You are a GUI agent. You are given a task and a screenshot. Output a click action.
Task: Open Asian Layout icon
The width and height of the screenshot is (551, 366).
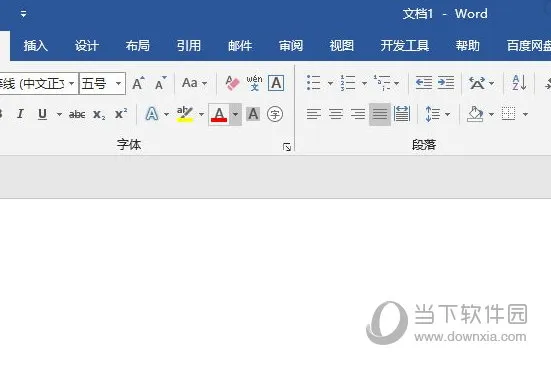(x=477, y=83)
